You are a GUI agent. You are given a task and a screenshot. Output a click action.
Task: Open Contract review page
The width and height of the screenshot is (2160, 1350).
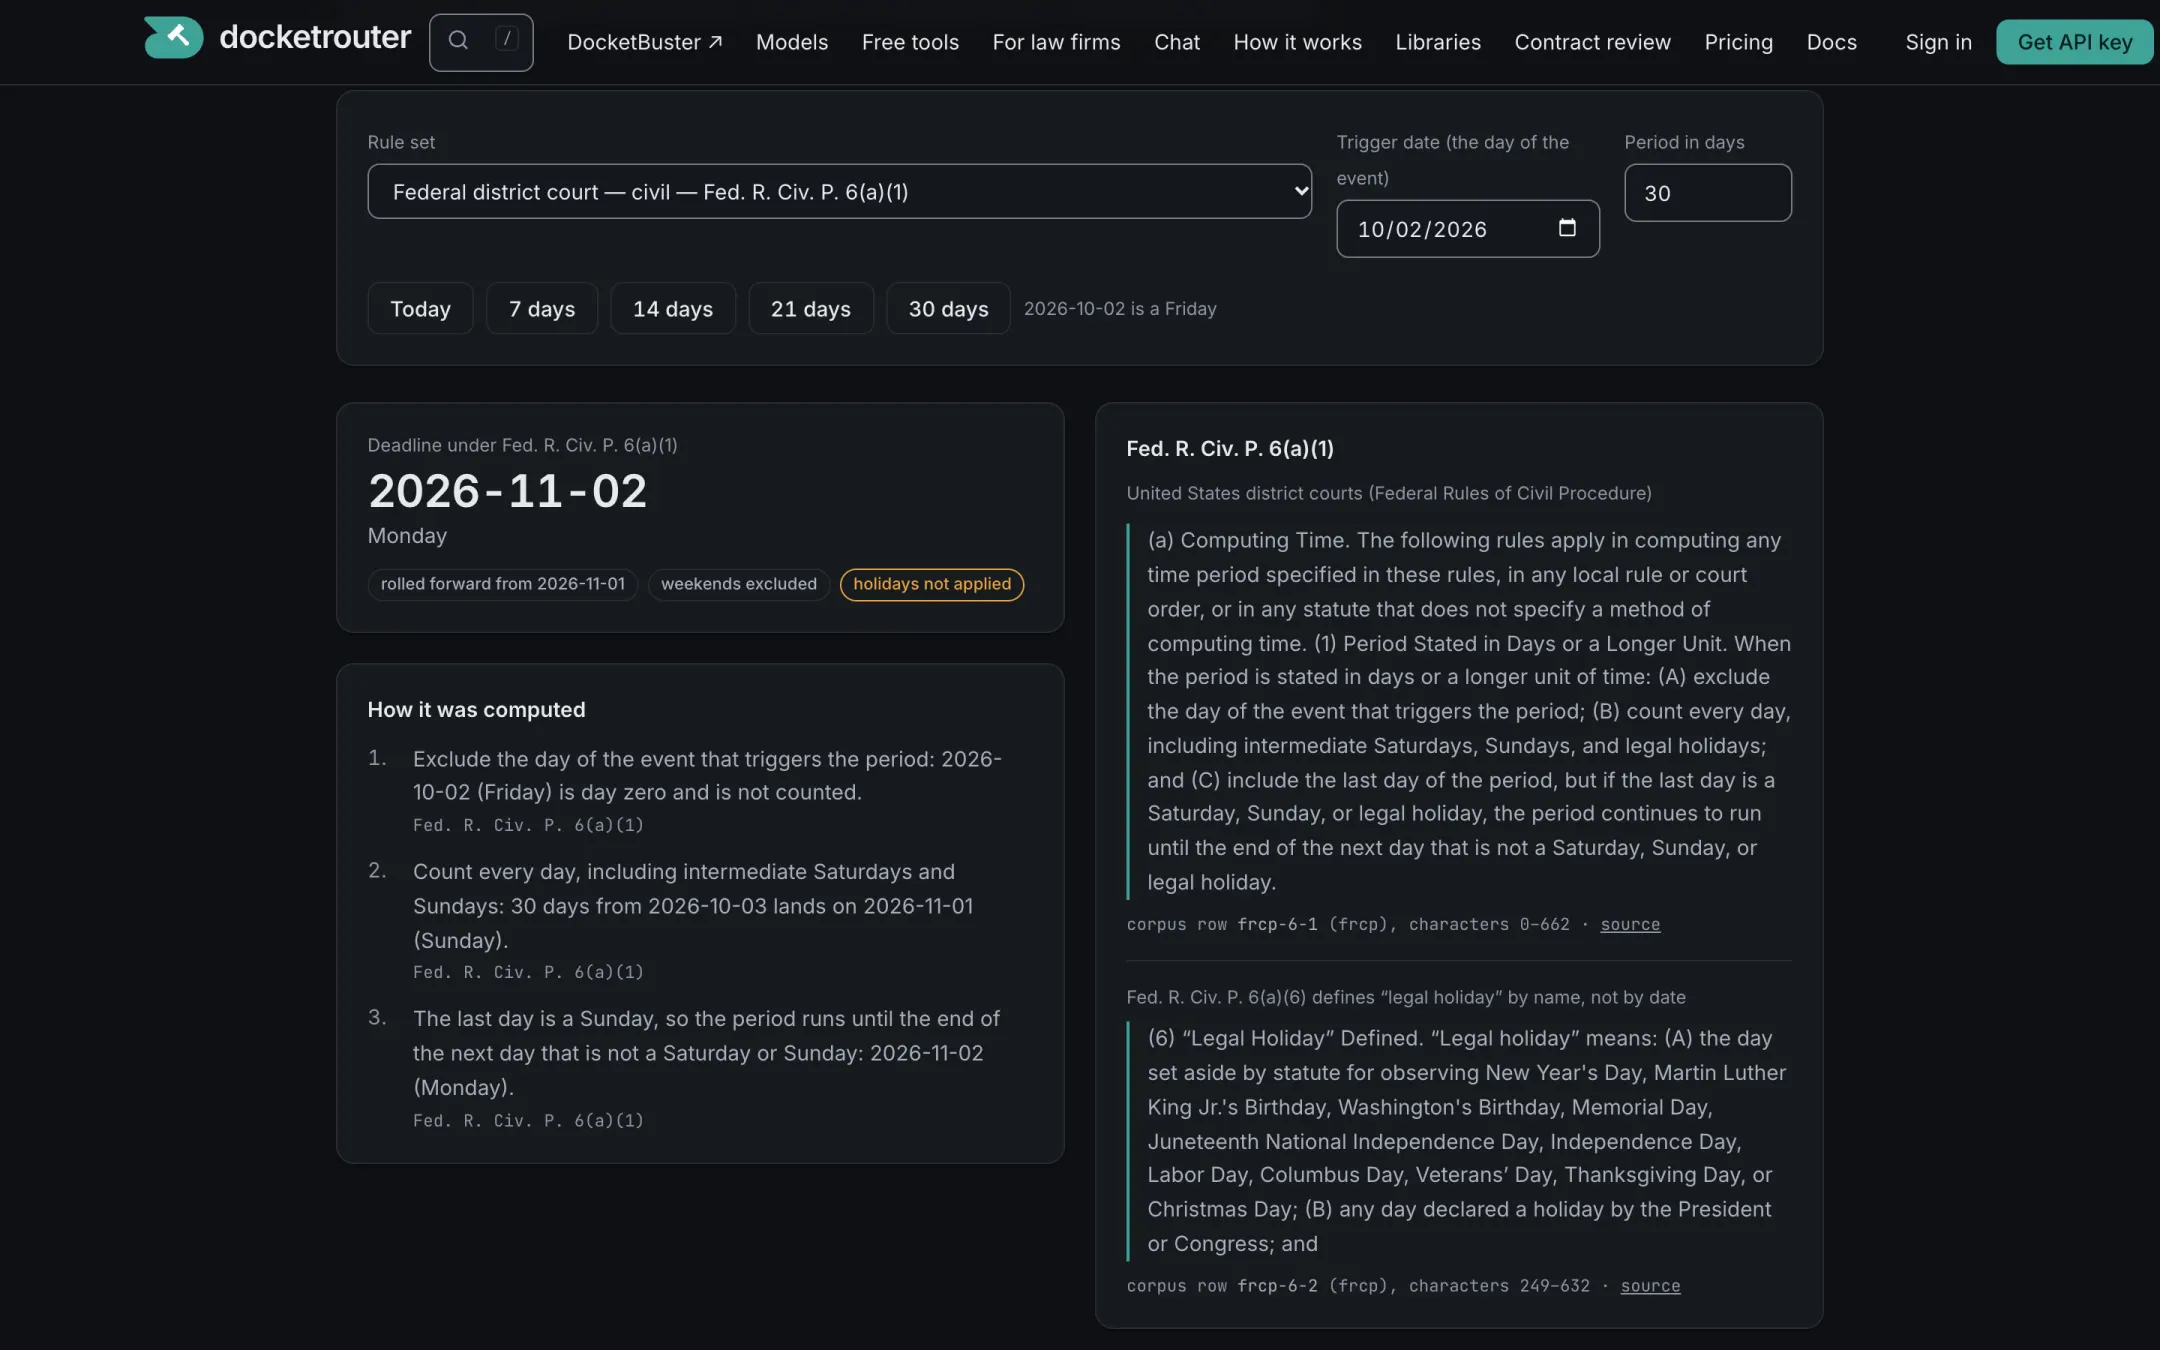(1592, 42)
